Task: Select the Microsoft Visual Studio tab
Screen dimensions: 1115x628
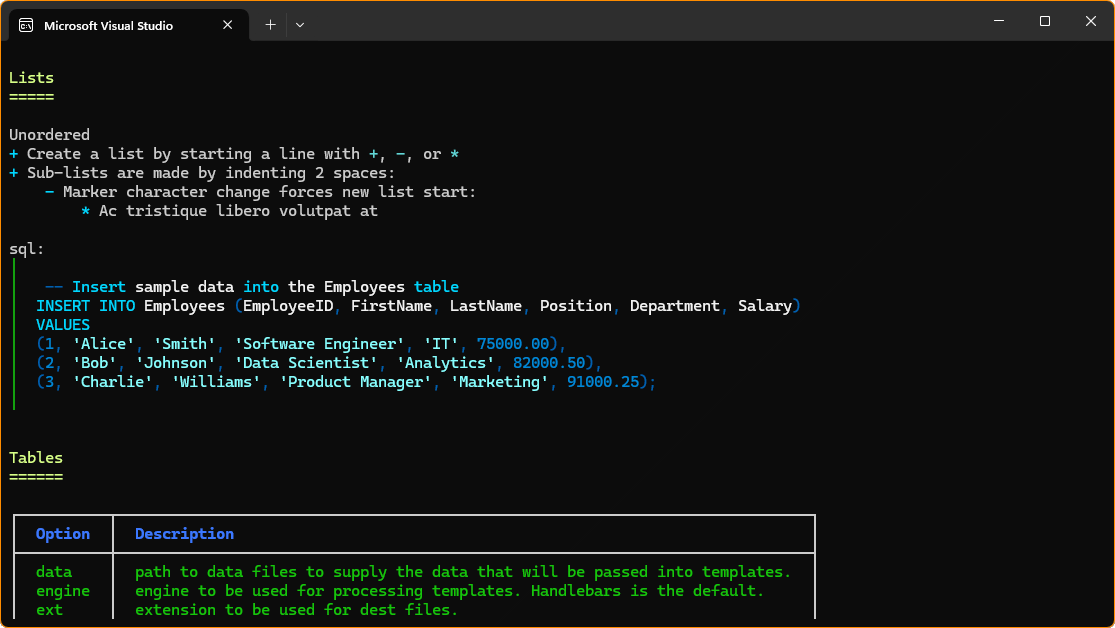Action: pyautogui.click(x=108, y=25)
